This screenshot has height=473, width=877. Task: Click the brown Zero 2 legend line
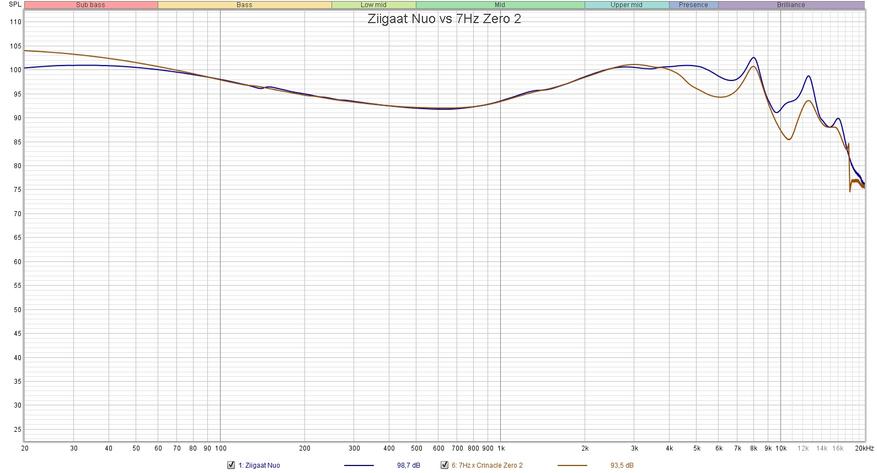572,465
